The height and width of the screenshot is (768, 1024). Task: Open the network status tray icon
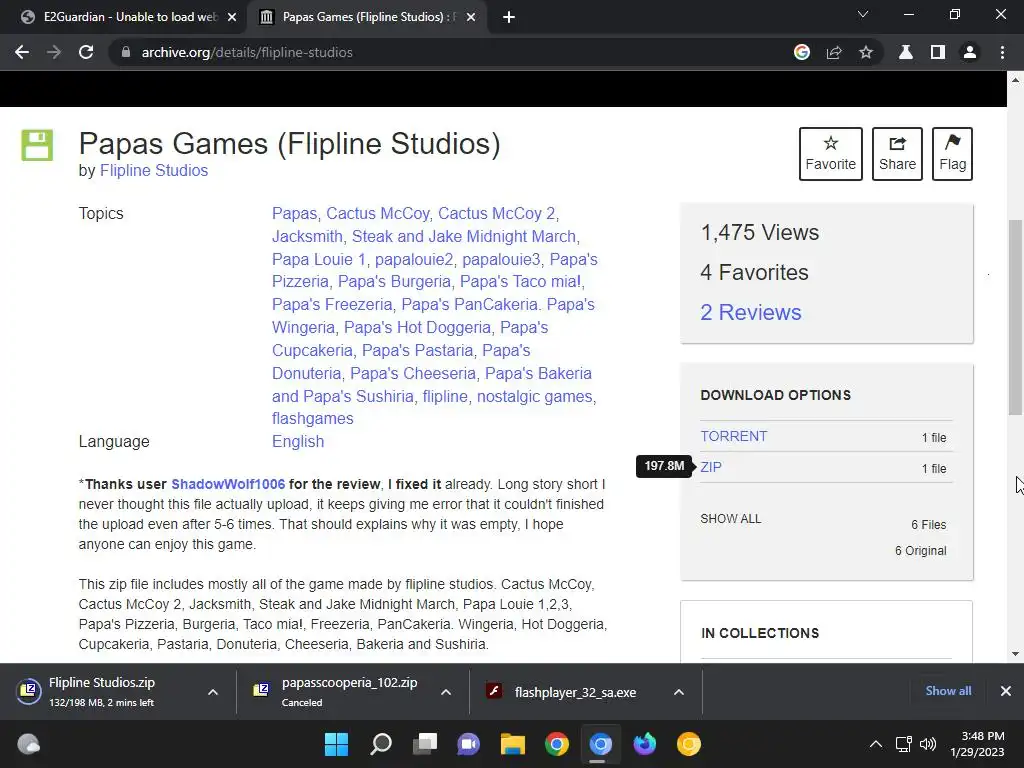tap(904, 744)
